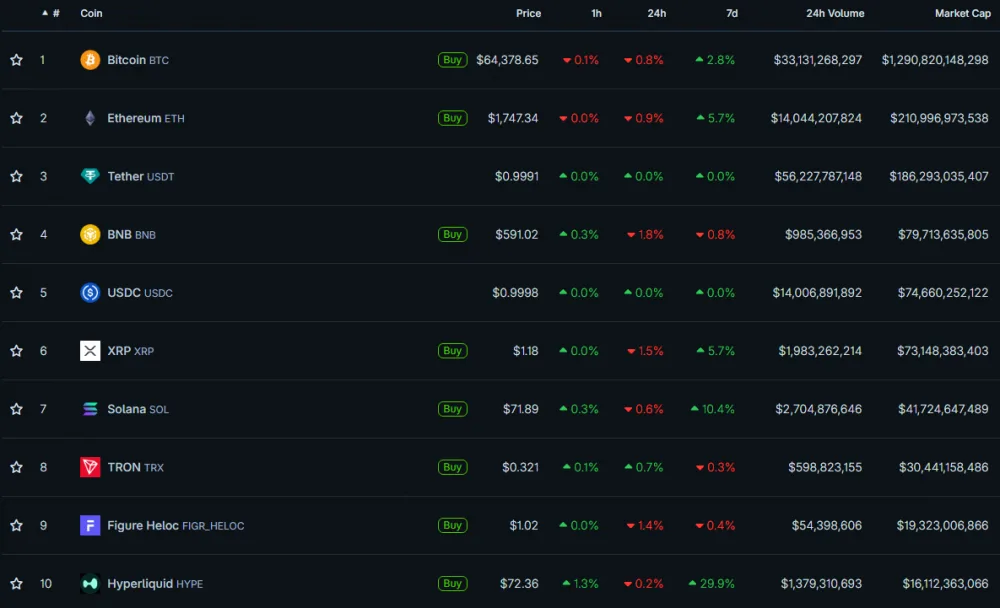This screenshot has height=608, width=1000.
Task: Add Solana to watchlist via star
Action: tap(17, 409)
